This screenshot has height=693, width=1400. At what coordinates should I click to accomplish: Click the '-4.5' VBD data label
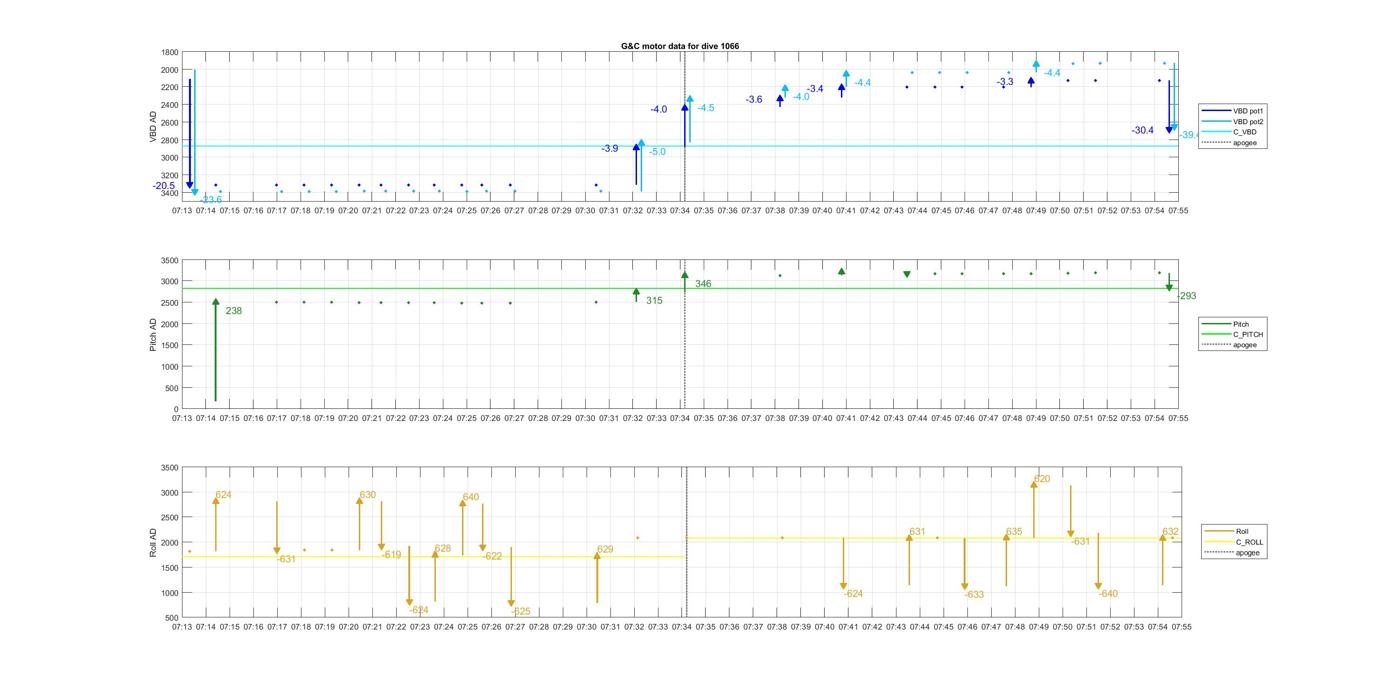click(x=706, y=108)
